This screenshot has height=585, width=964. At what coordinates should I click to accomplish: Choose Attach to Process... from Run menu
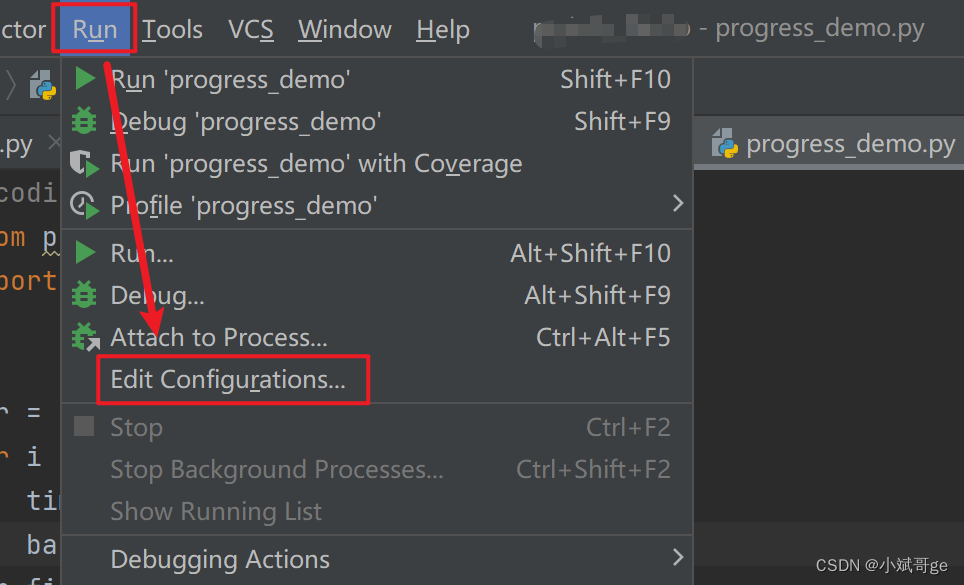pos(219,338)
